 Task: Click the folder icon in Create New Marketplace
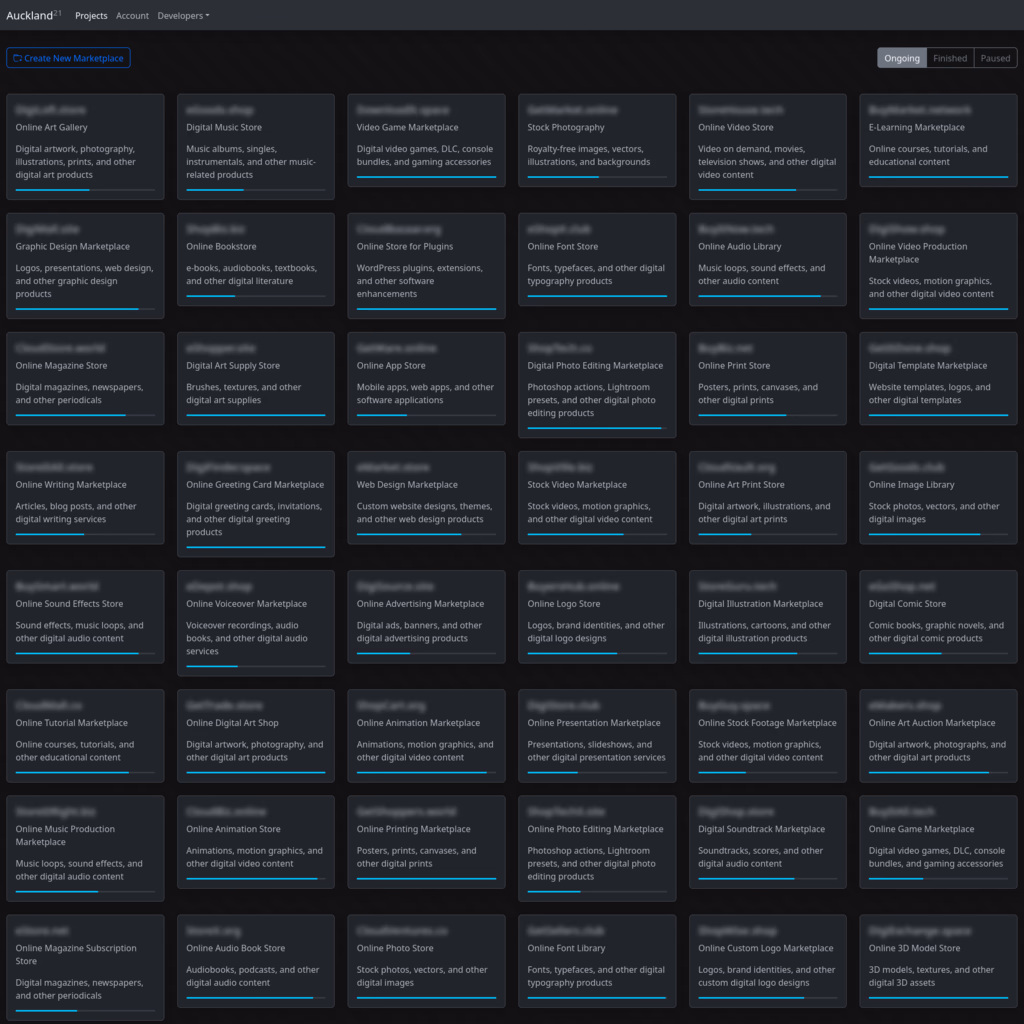pyautogui.click(x=17, y=58)
